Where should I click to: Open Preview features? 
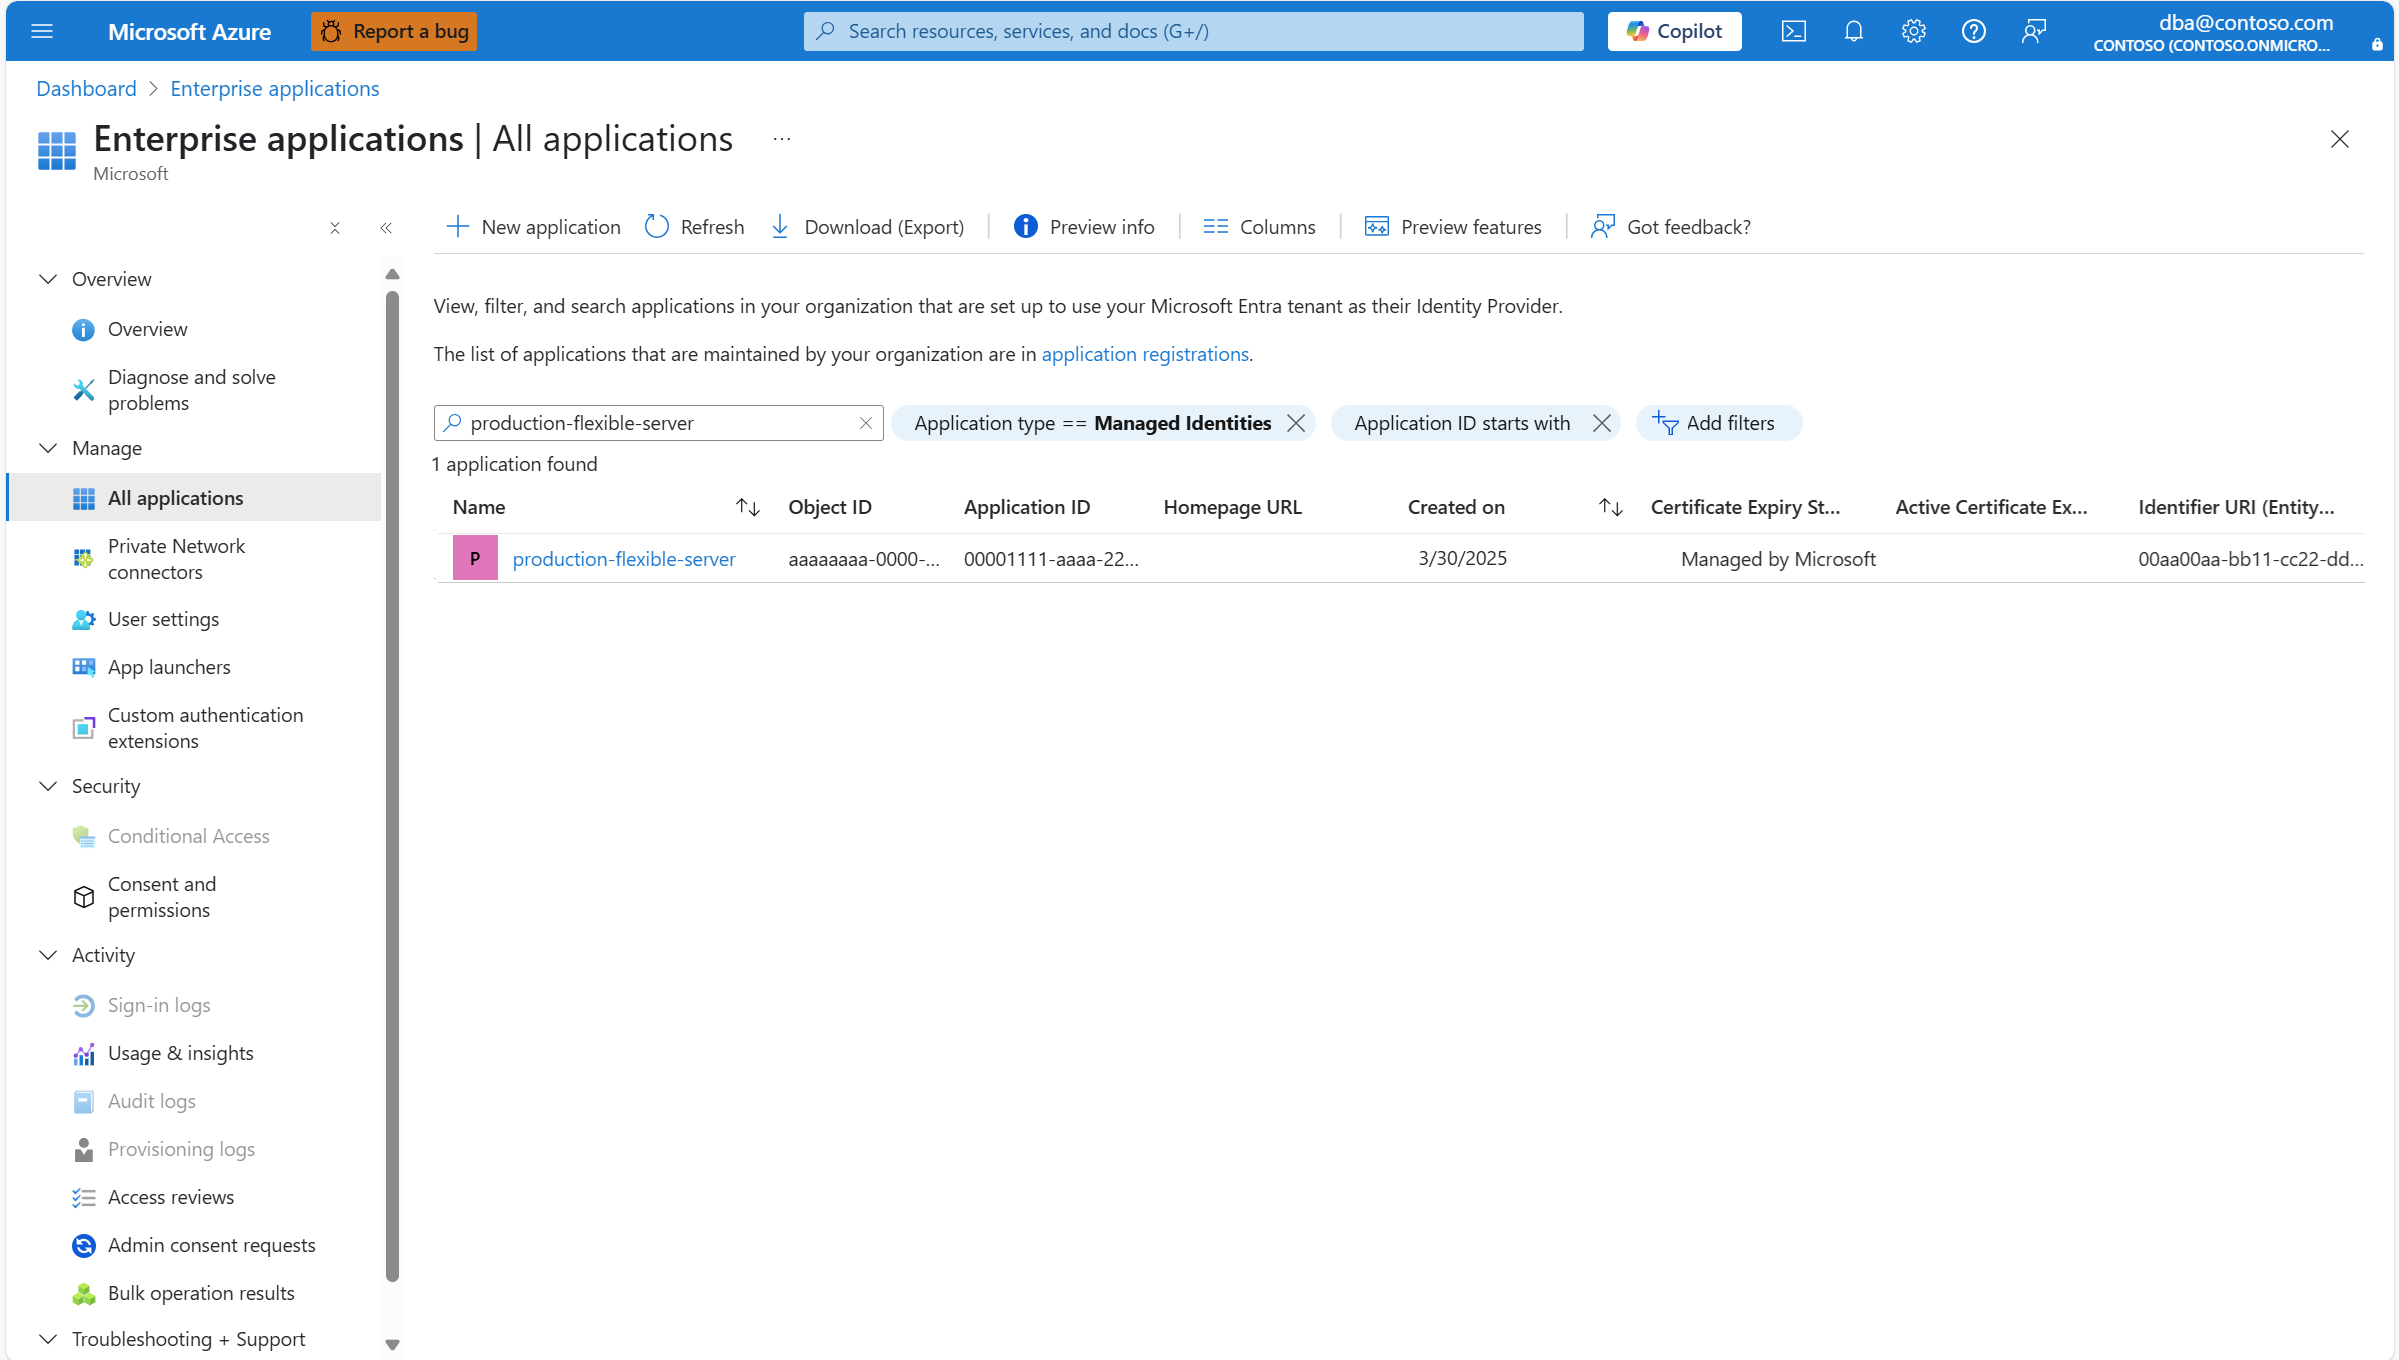tap(1453, 227)
